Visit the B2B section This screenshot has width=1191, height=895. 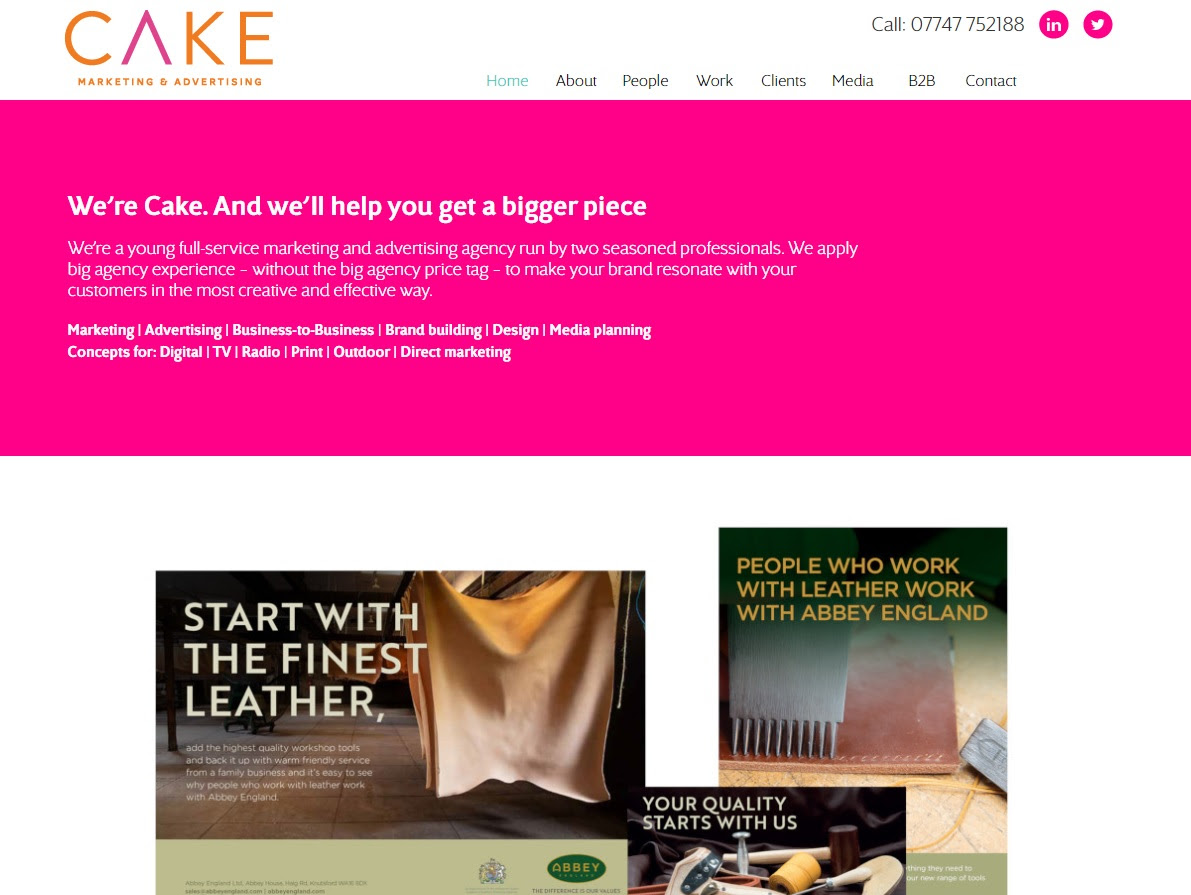point(921,81)
